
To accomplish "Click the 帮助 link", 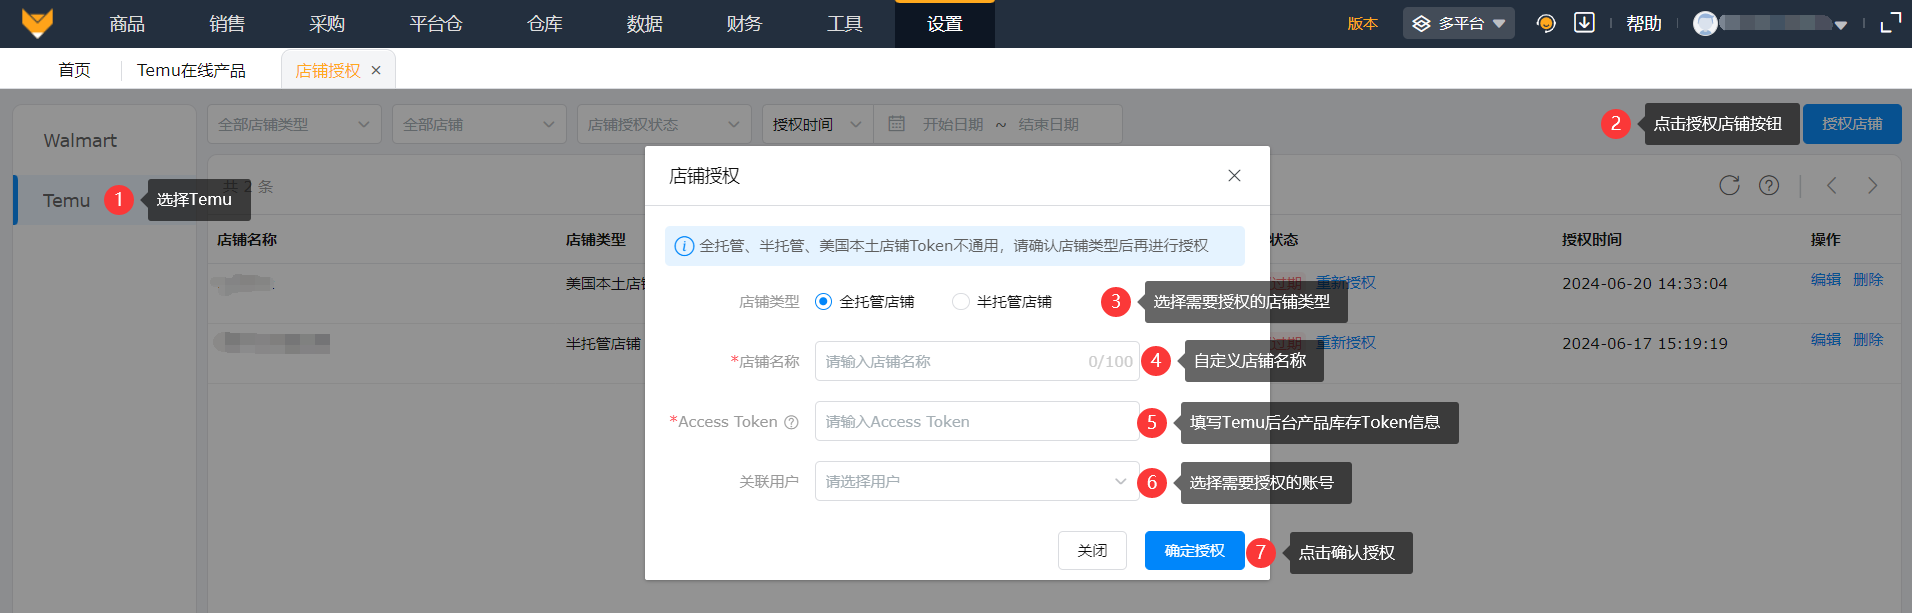I will click(x=1644, y=23).
